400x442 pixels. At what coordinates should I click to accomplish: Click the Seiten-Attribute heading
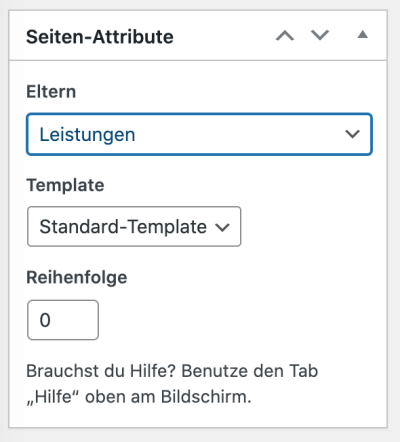tap(100, 37)
